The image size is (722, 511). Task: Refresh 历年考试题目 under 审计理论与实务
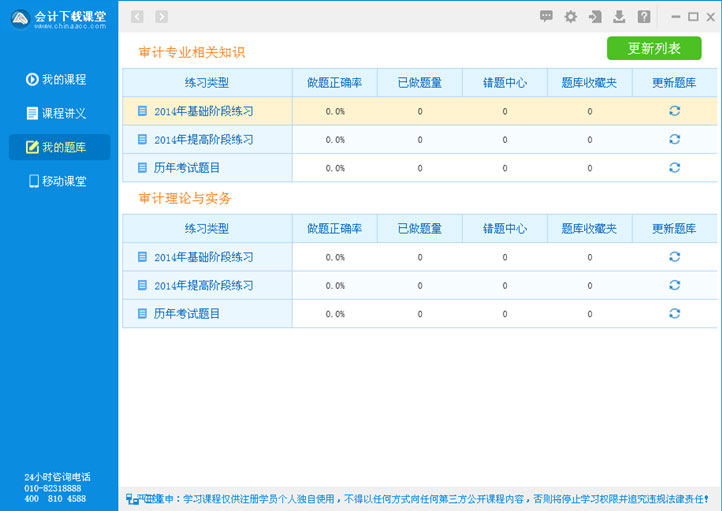(674, 314)
